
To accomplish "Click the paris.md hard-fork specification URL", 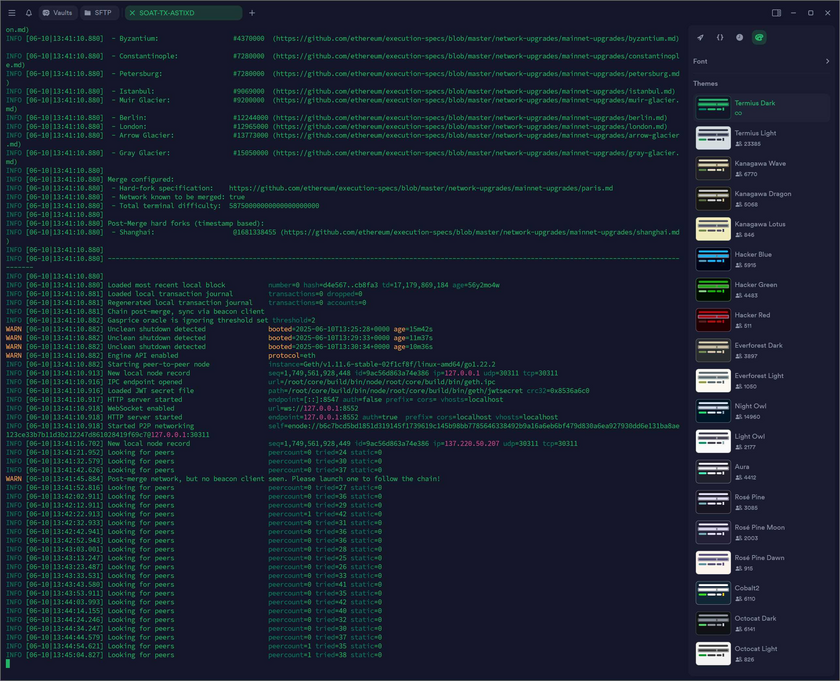I will pyautogui.click(x=421, y=188).
